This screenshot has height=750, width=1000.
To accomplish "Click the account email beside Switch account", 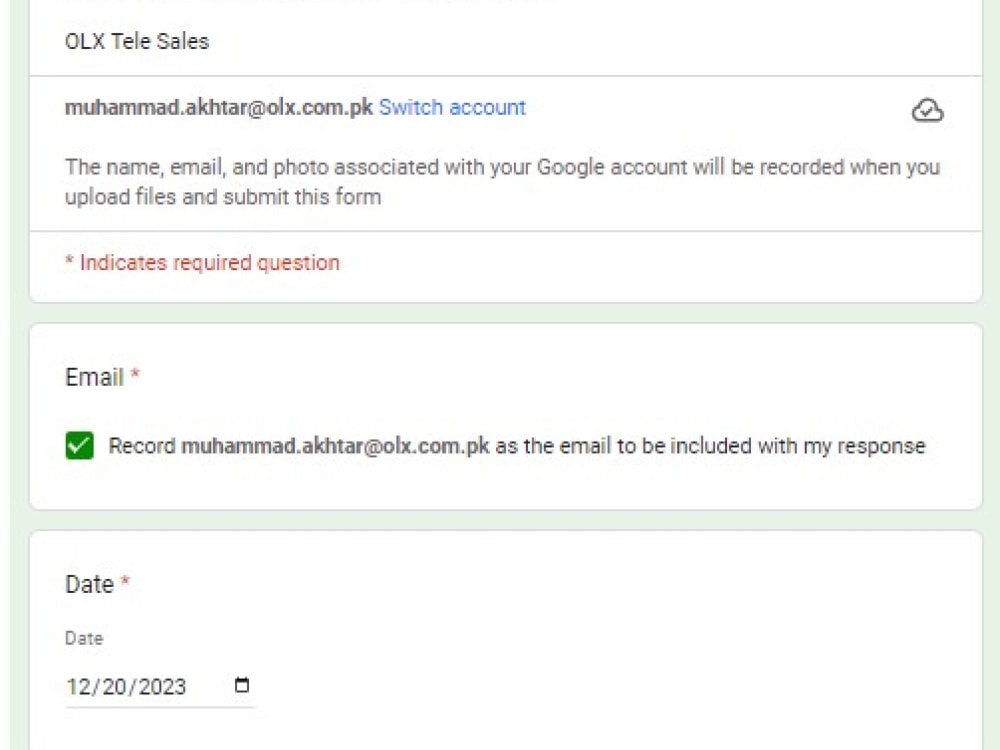I will coord(219,108).
